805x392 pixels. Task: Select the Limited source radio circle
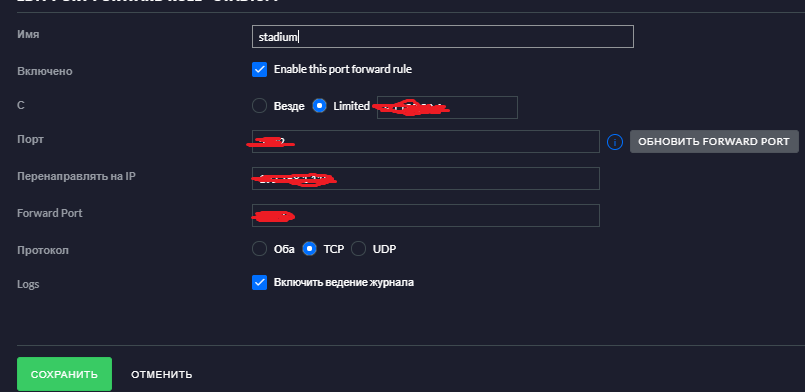tap(319, 106)
